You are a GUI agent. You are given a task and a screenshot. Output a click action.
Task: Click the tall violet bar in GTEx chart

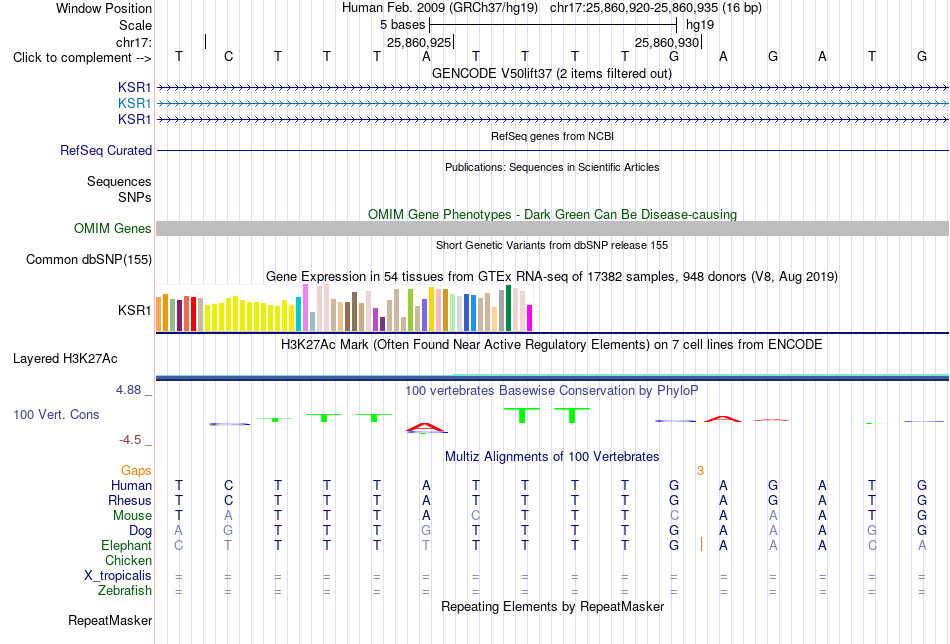coord(306,308)
